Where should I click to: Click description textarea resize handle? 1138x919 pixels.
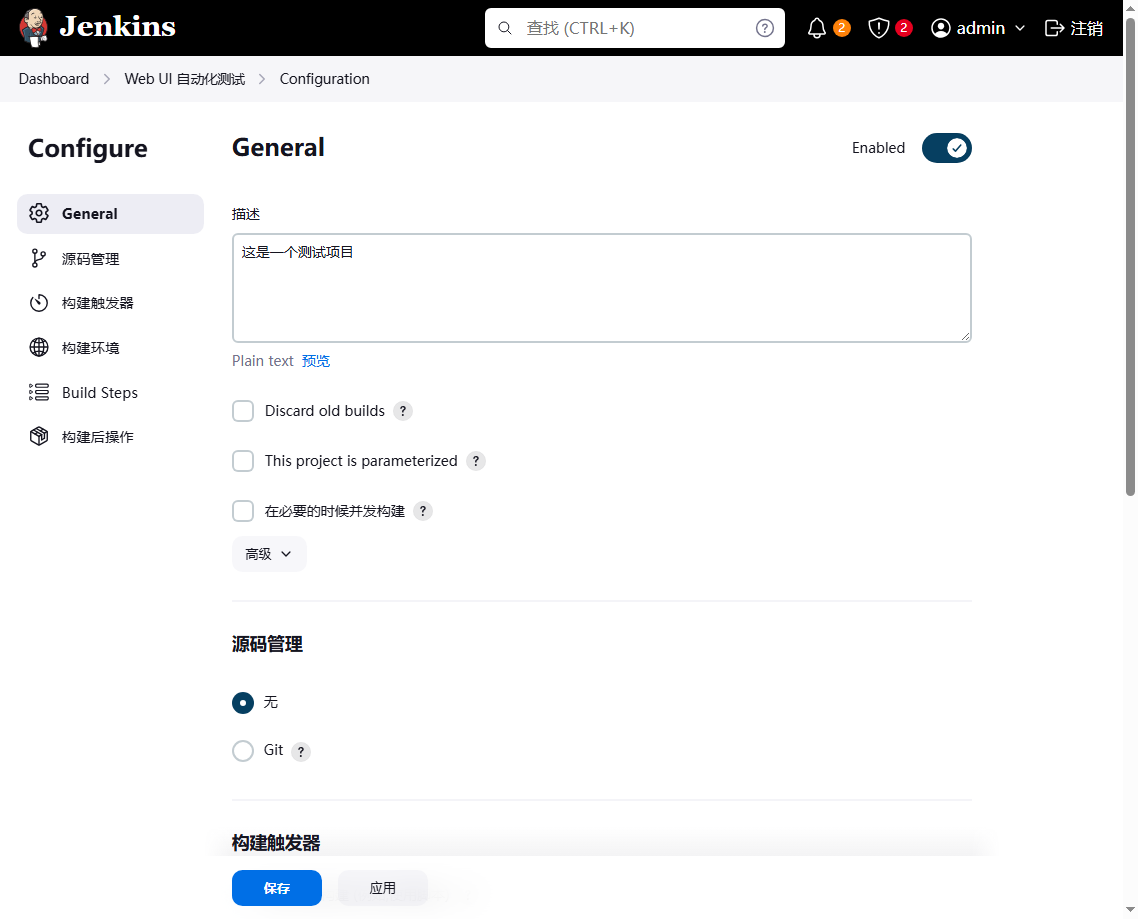click(965, 335)
